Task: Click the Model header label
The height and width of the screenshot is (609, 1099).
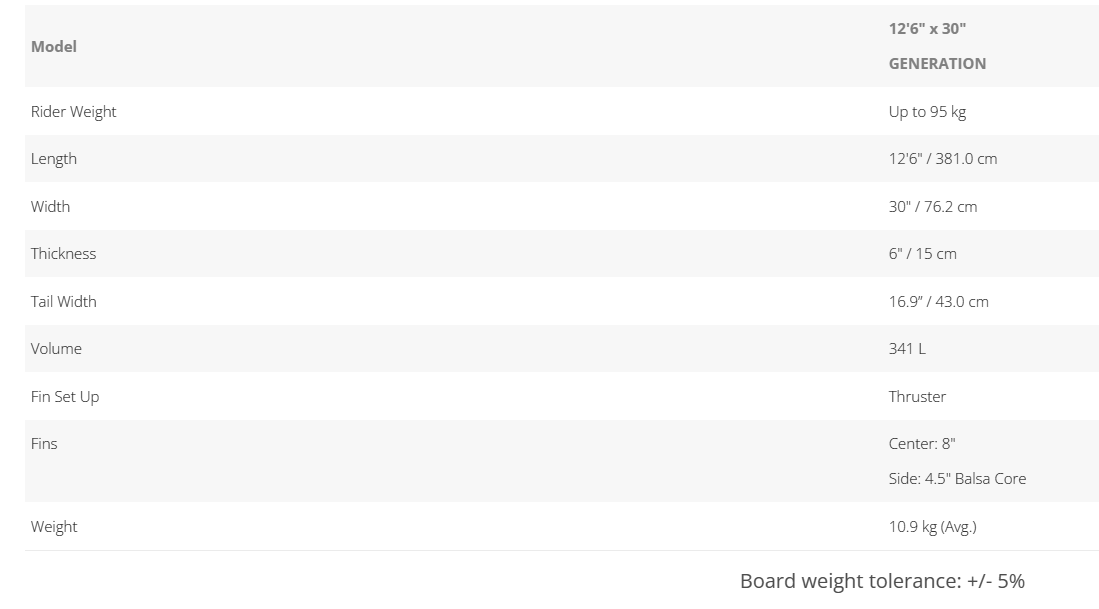Action: (54, 46)
